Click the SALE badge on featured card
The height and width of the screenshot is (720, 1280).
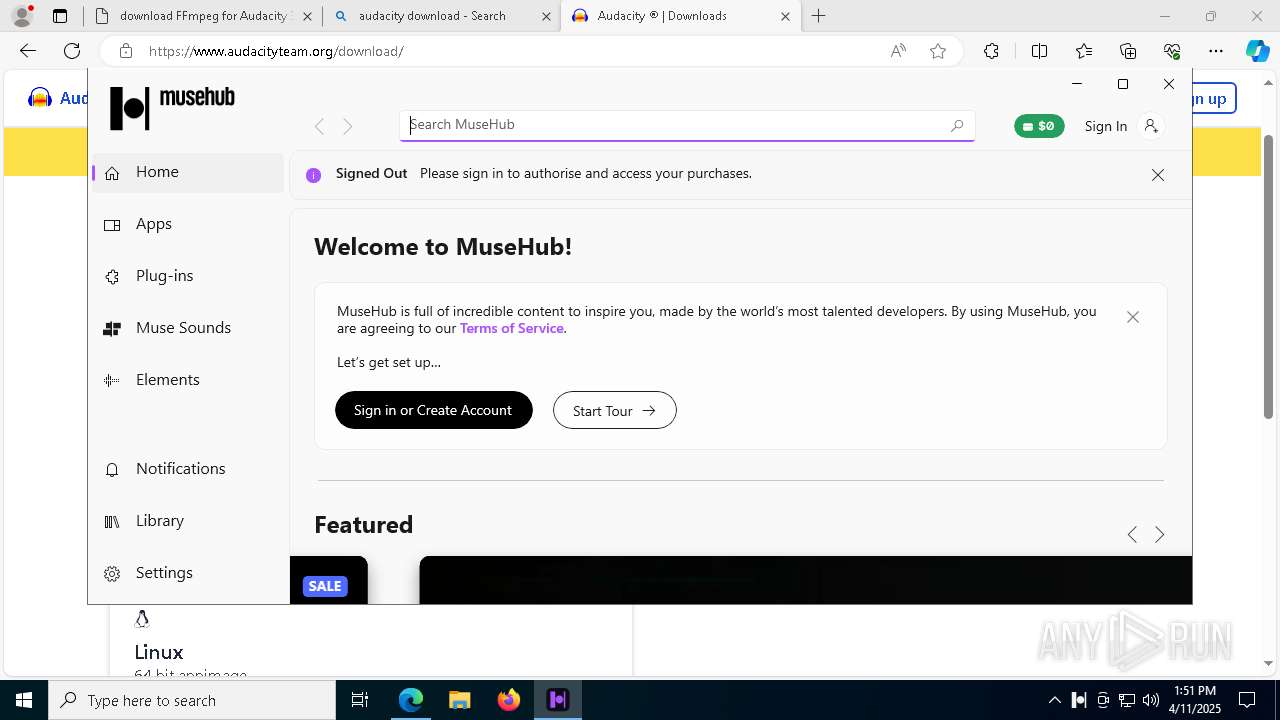(325, 586)
